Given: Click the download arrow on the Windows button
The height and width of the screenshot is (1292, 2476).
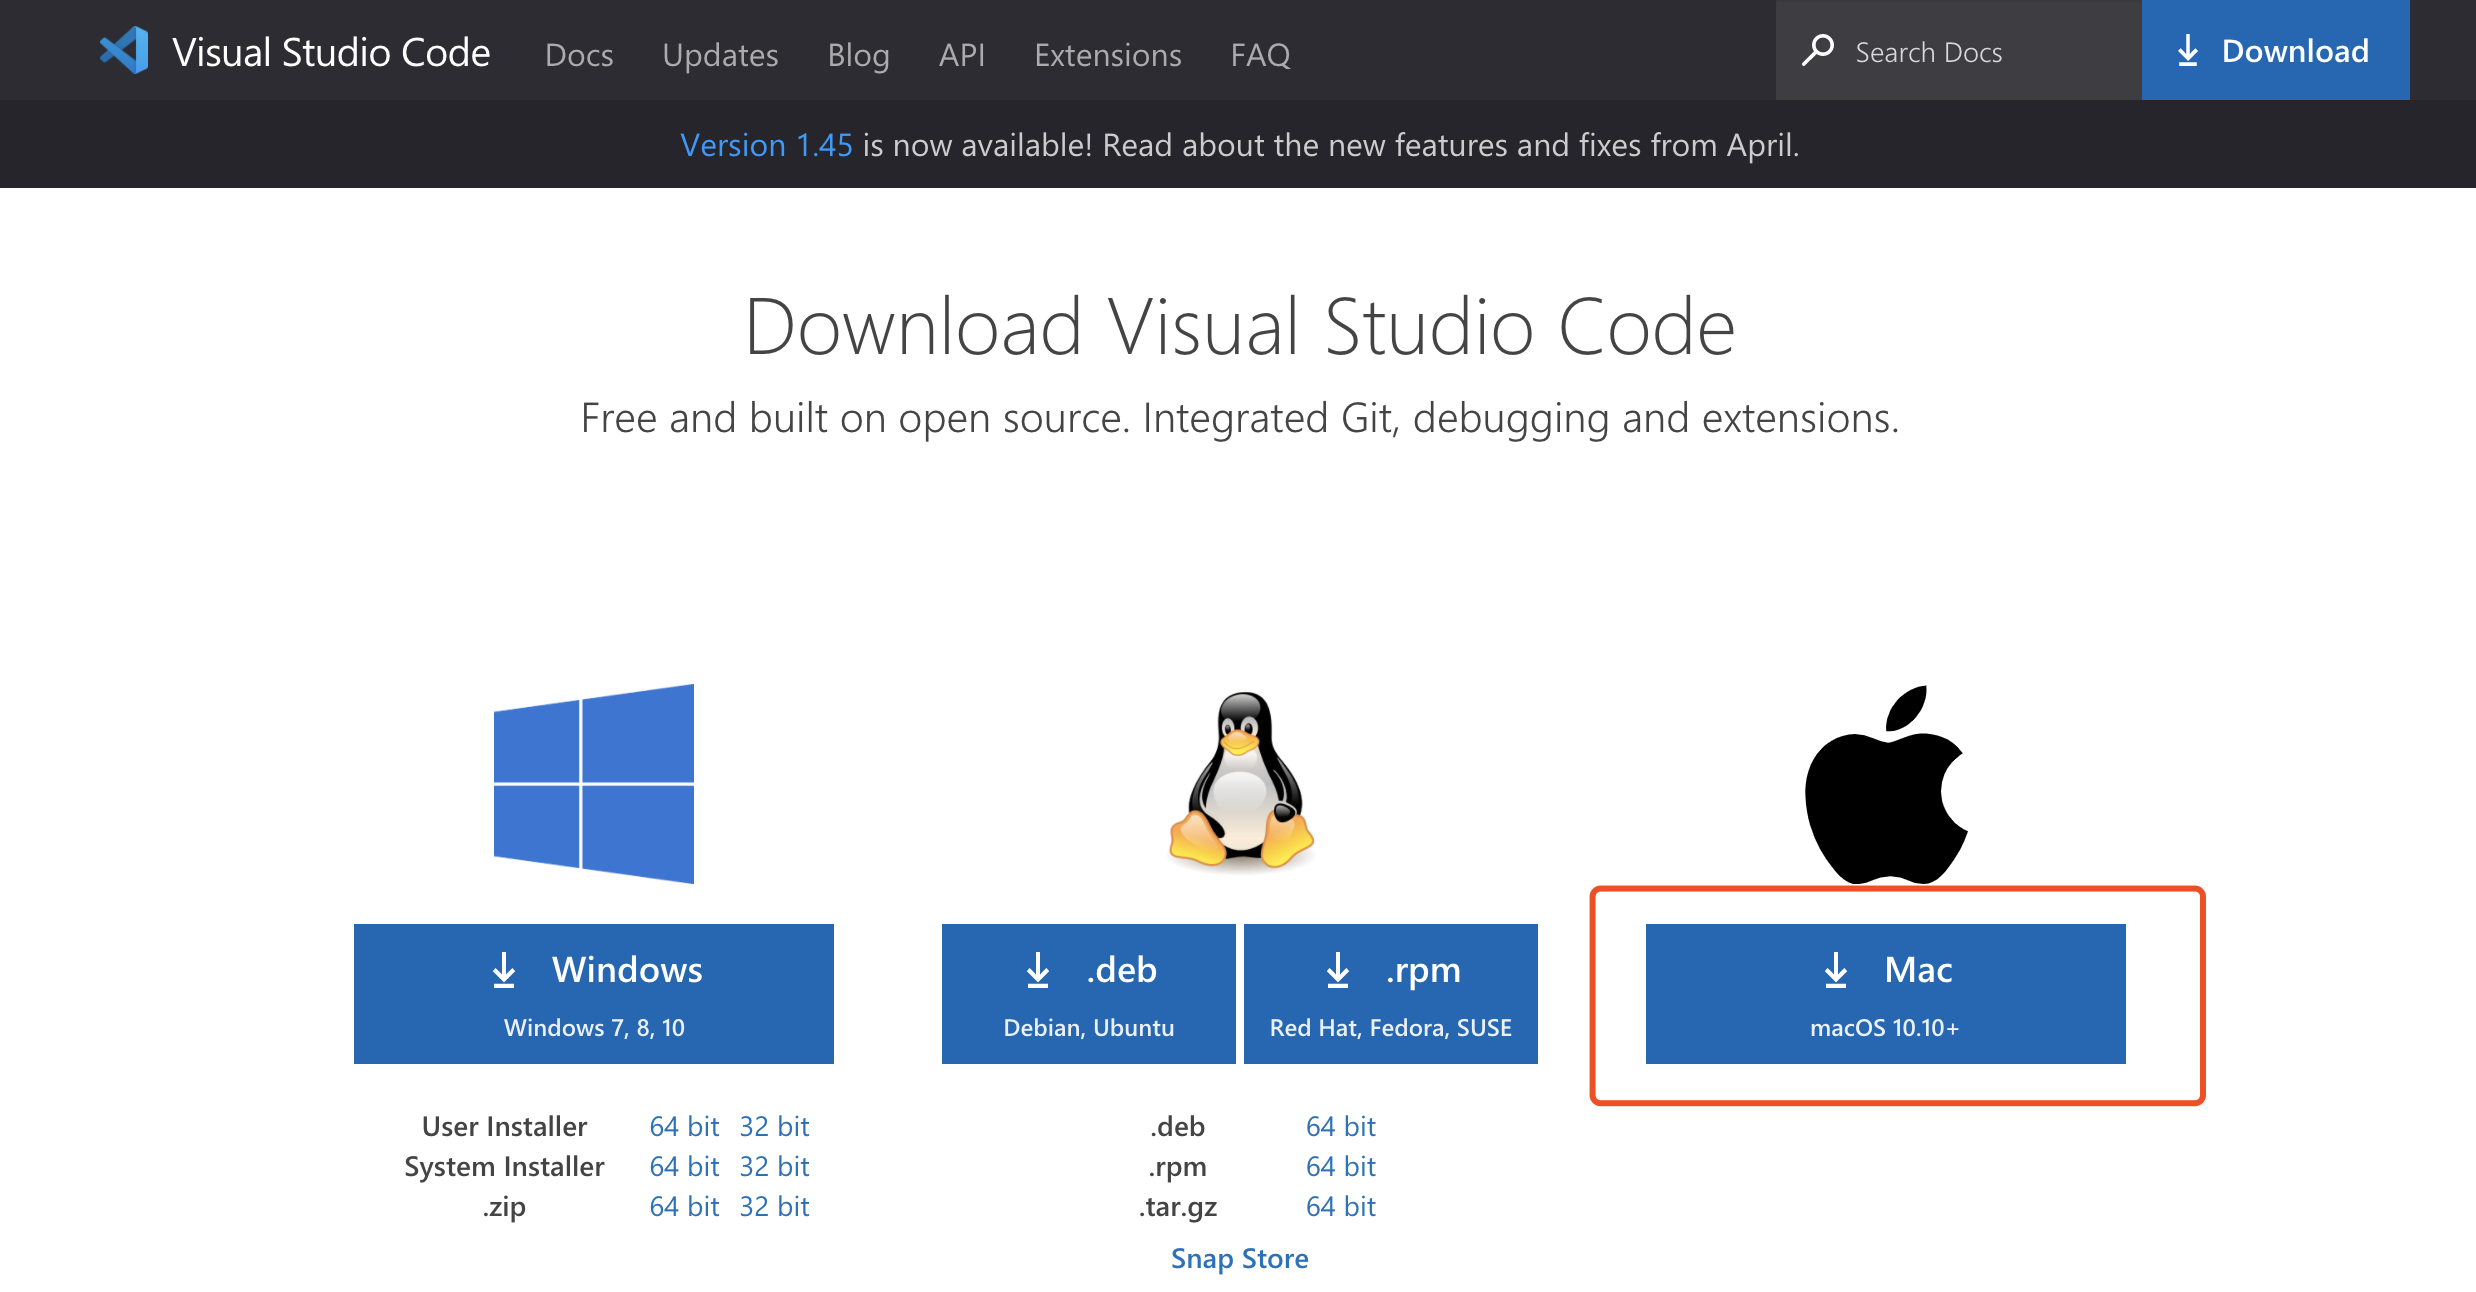Looking at the screenshot, I should (504, 969).
